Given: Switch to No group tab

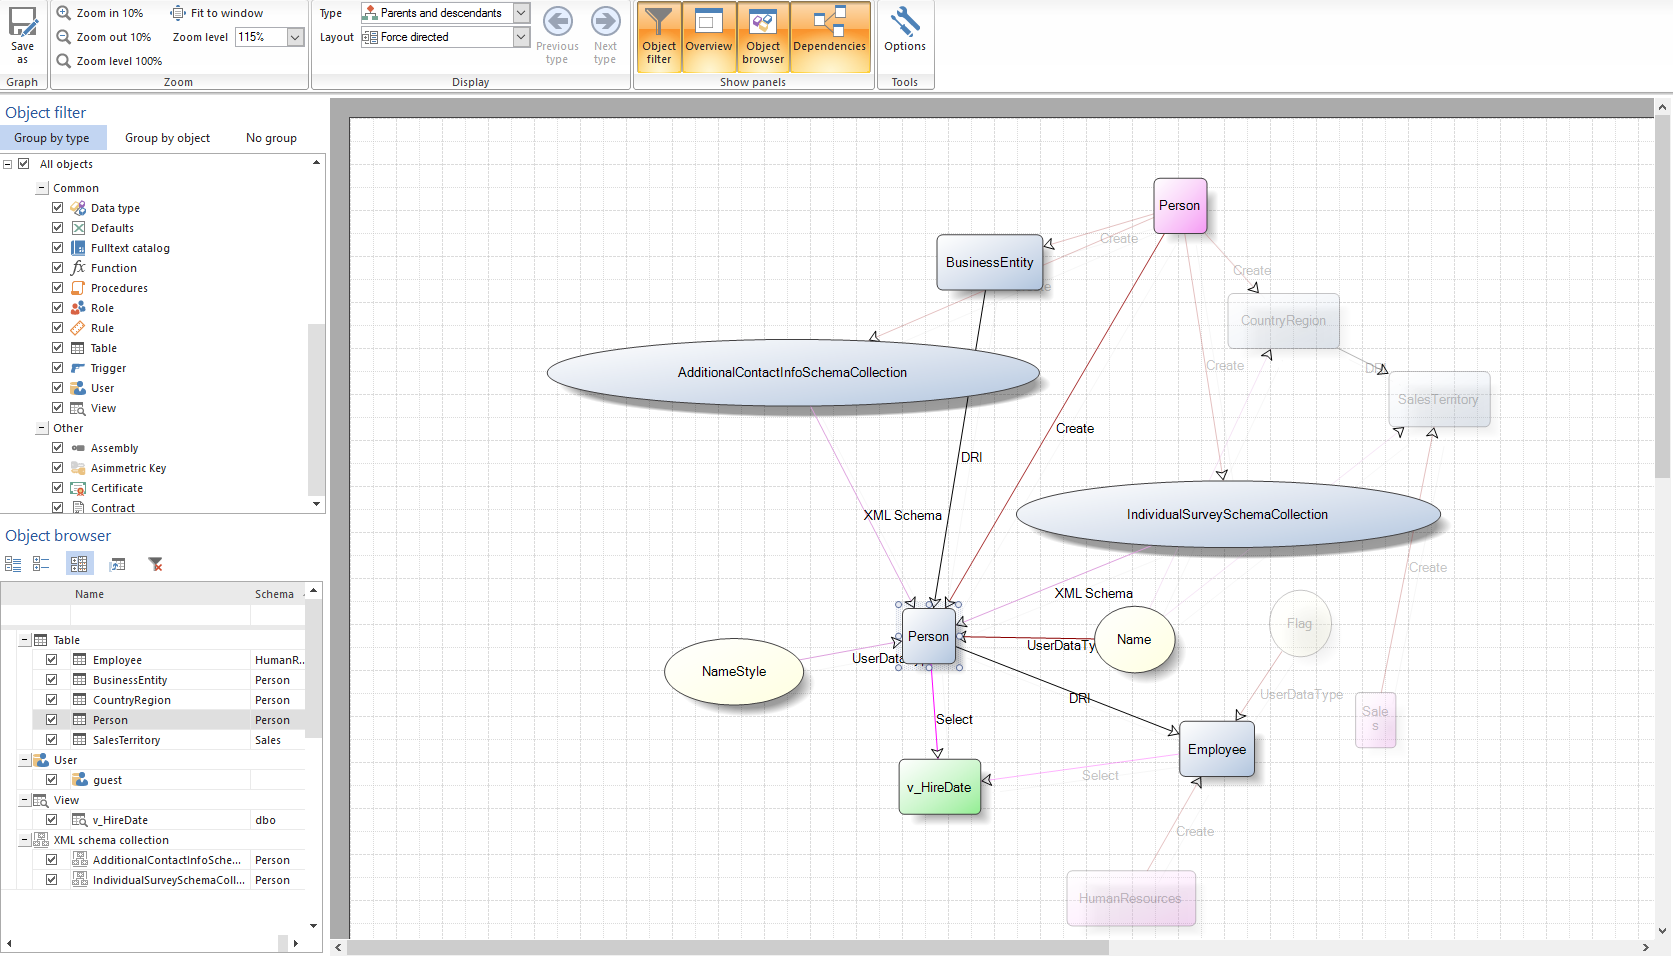Looking at the screenshot, I should coord(272,138).
